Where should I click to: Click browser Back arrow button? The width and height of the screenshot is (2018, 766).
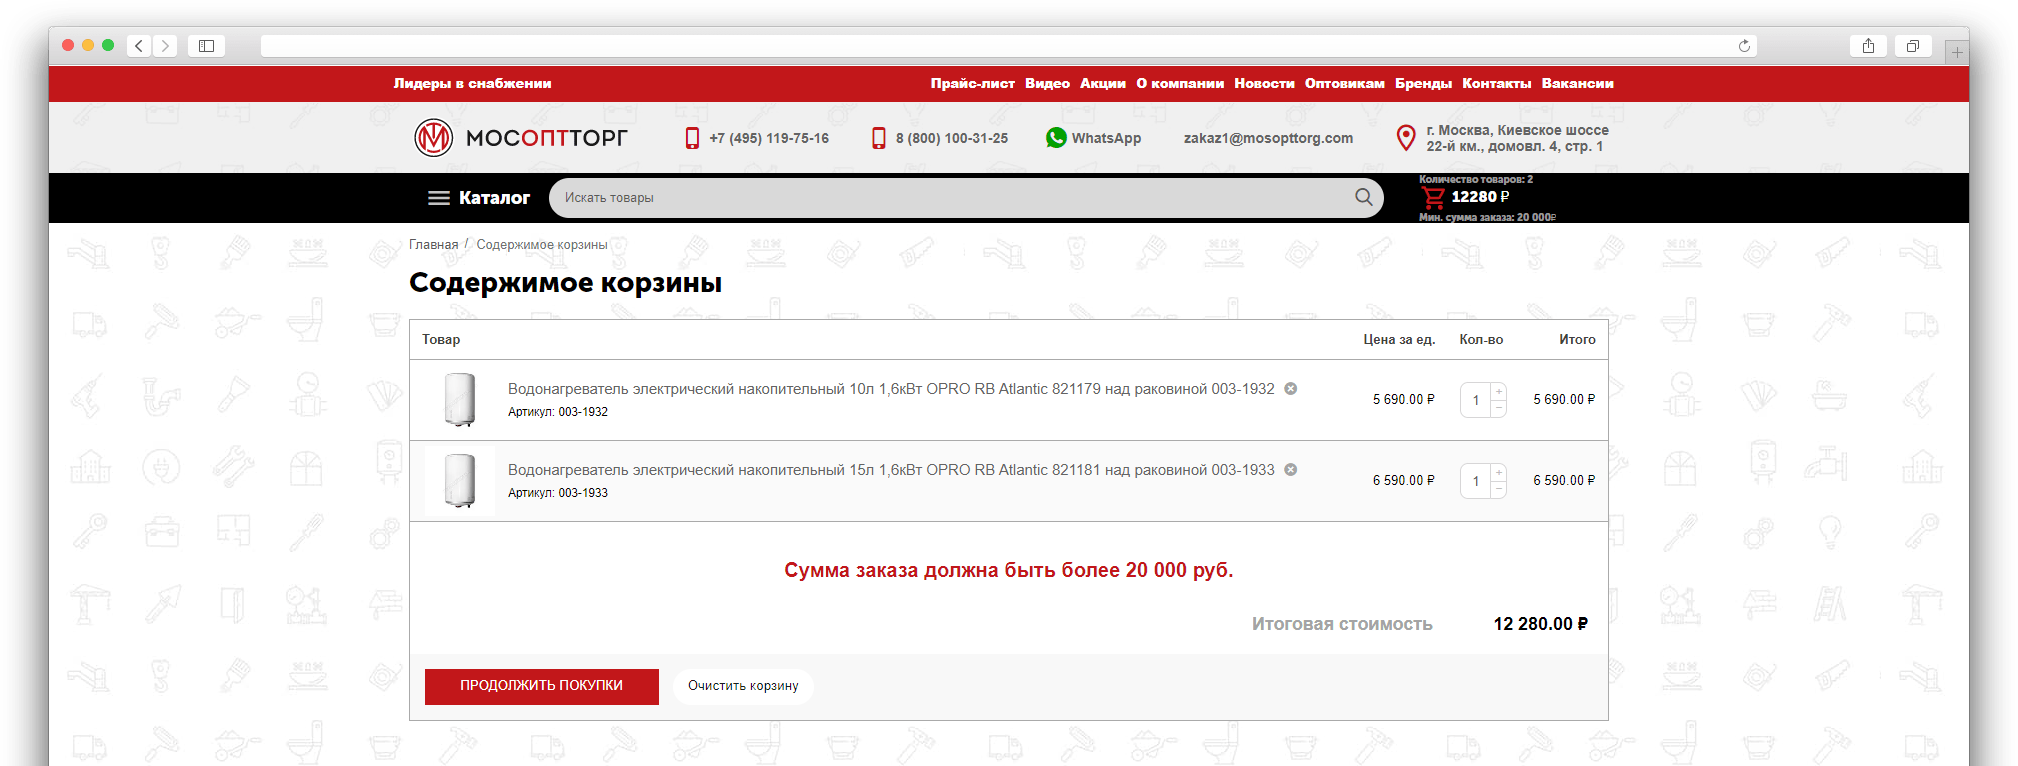coord(139,46)
